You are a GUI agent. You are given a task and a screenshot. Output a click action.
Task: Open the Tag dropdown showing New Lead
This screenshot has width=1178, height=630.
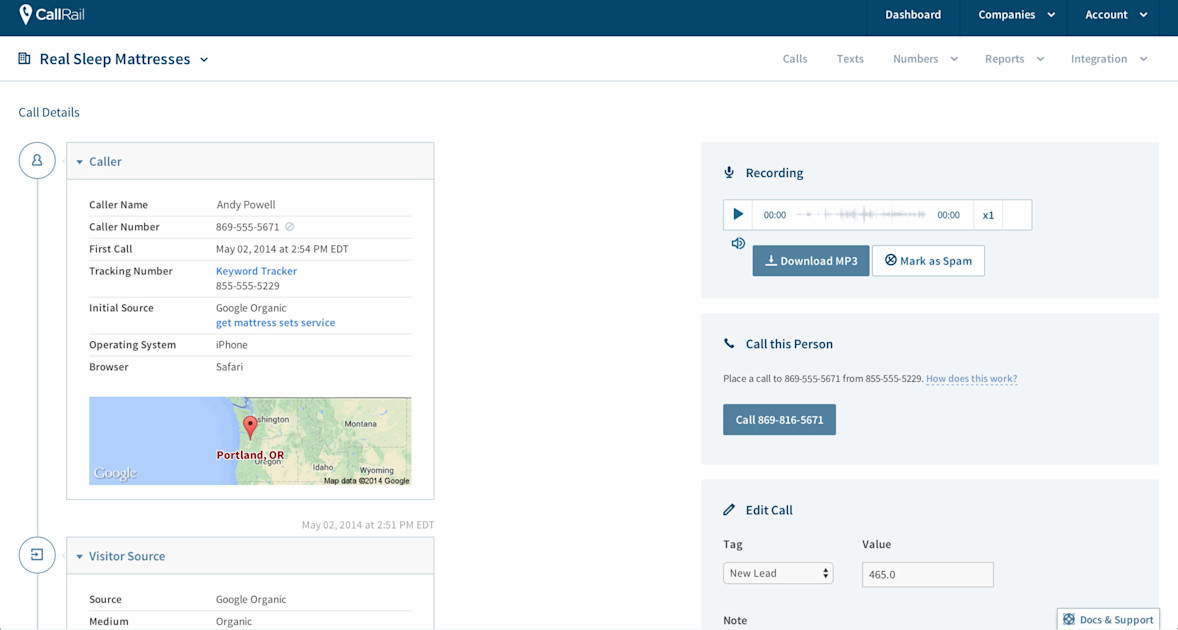[778, 573]
